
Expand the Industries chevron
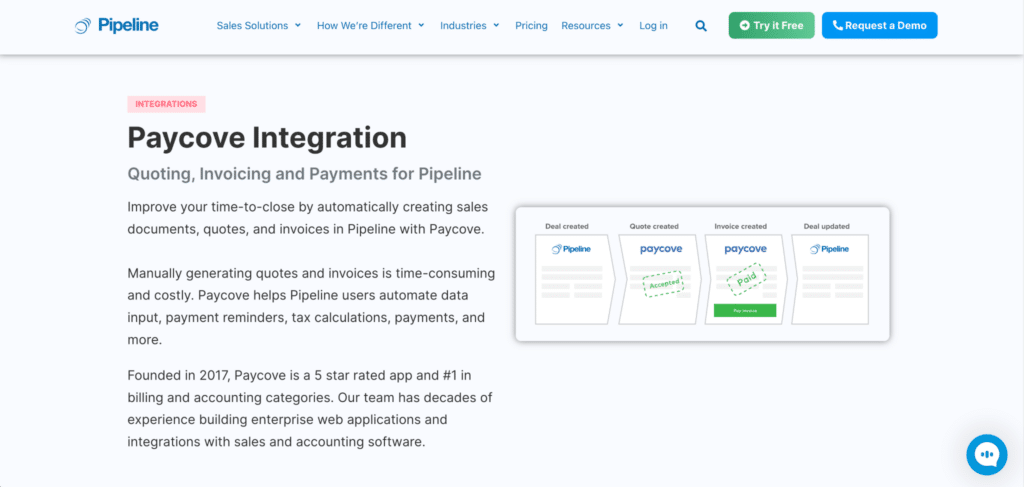coord(496,25)
